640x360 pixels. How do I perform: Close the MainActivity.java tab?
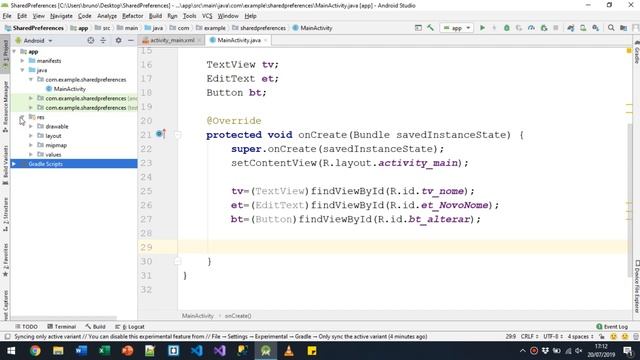(265, 40)
